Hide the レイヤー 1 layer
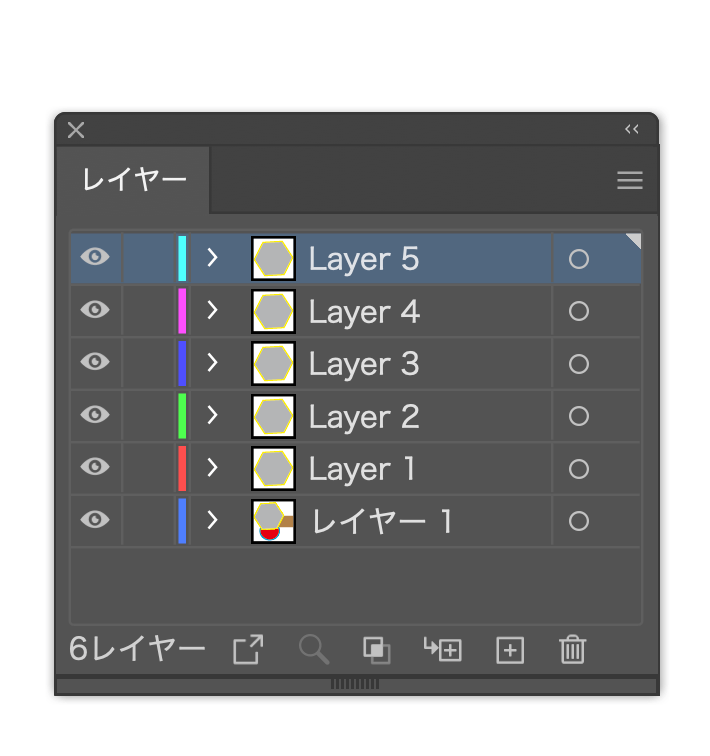Image resolution: width=710 pixels, height=756 pixels. pos(95,520)
